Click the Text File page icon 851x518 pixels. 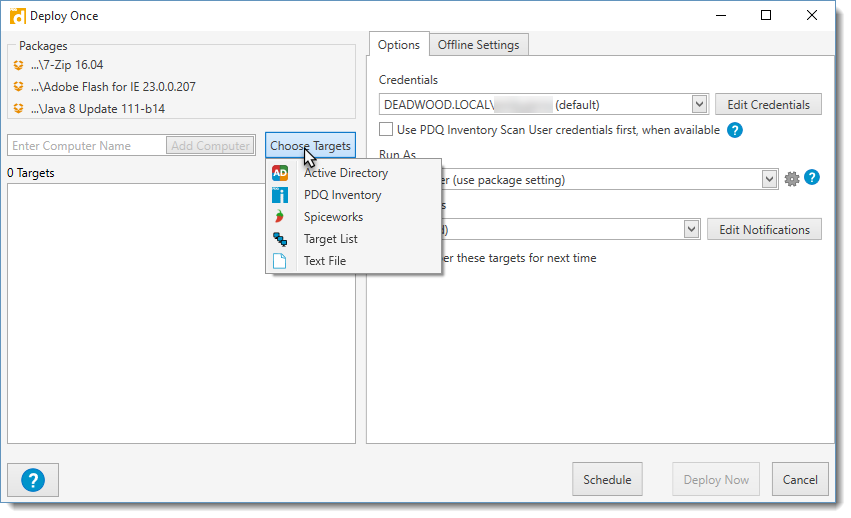280,261
